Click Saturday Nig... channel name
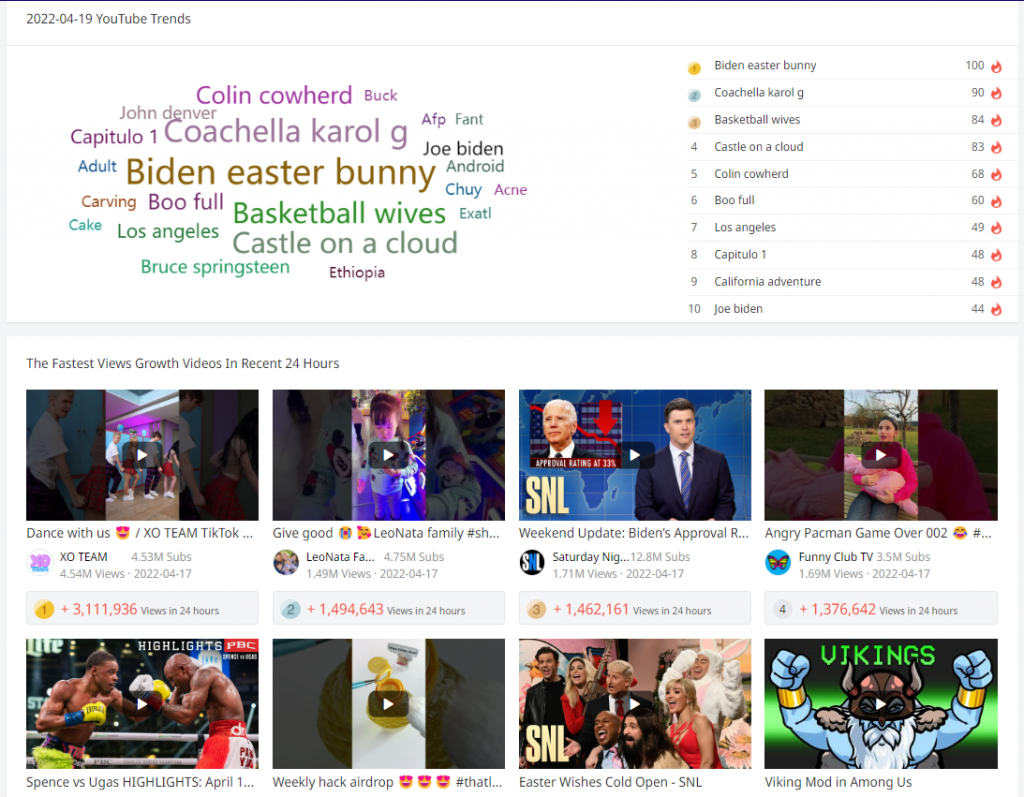This screenshot has height=797, width=1024. coord(590,557)
